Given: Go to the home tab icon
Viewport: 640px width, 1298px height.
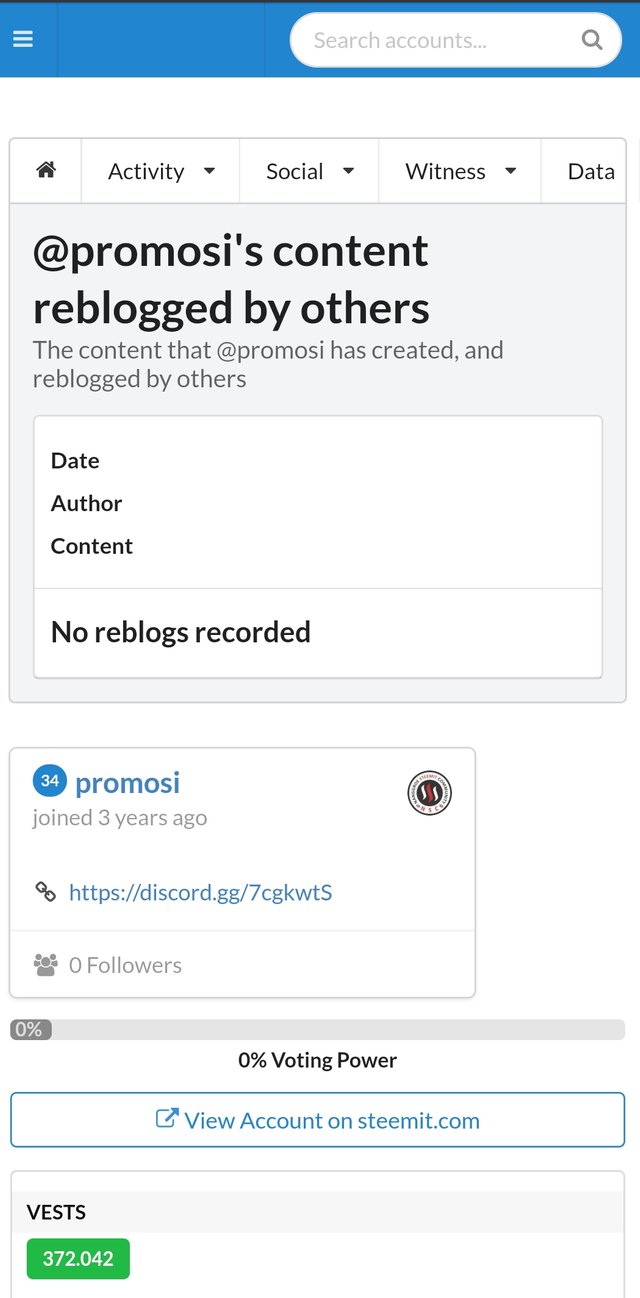Looking at the screenshot, I should pos(45,171).
